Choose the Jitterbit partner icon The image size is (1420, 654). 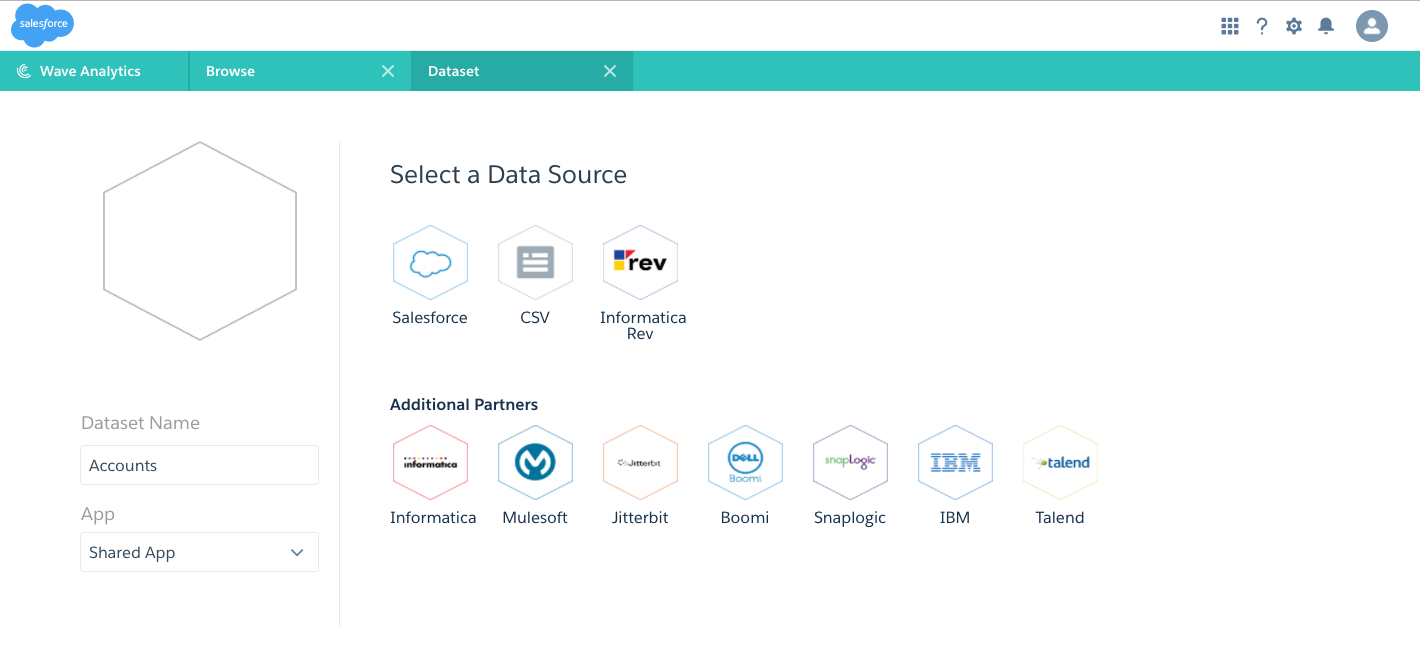point(640,462)
